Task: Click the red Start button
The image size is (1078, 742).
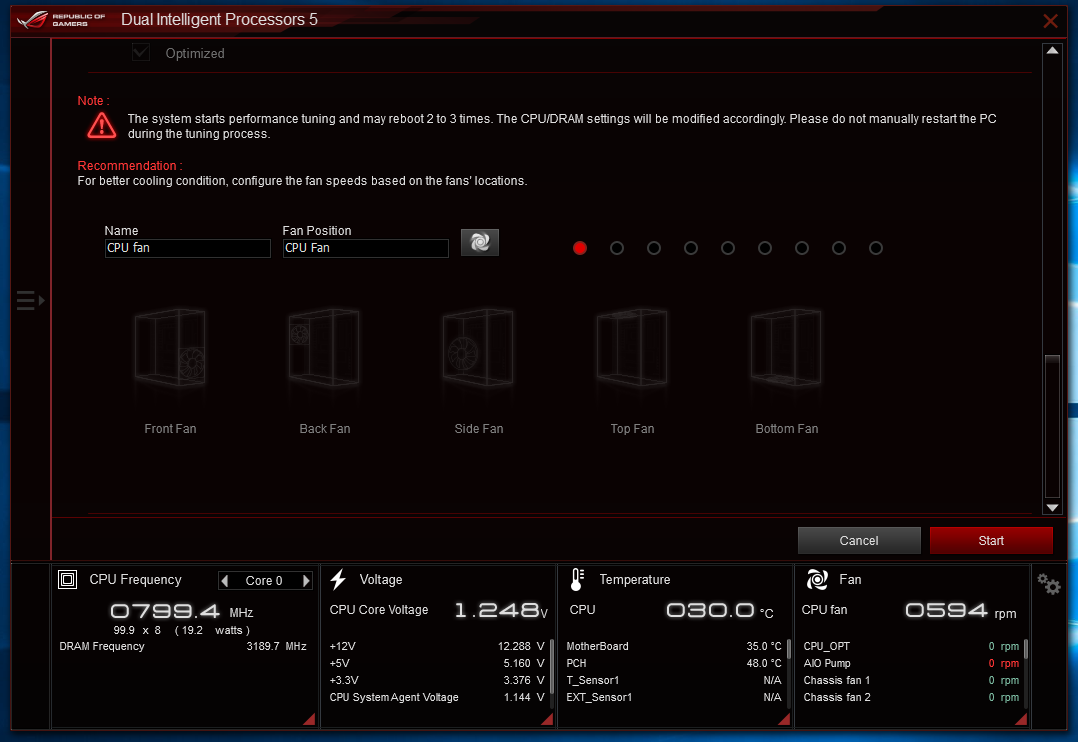Action: (x=991, y=541)
